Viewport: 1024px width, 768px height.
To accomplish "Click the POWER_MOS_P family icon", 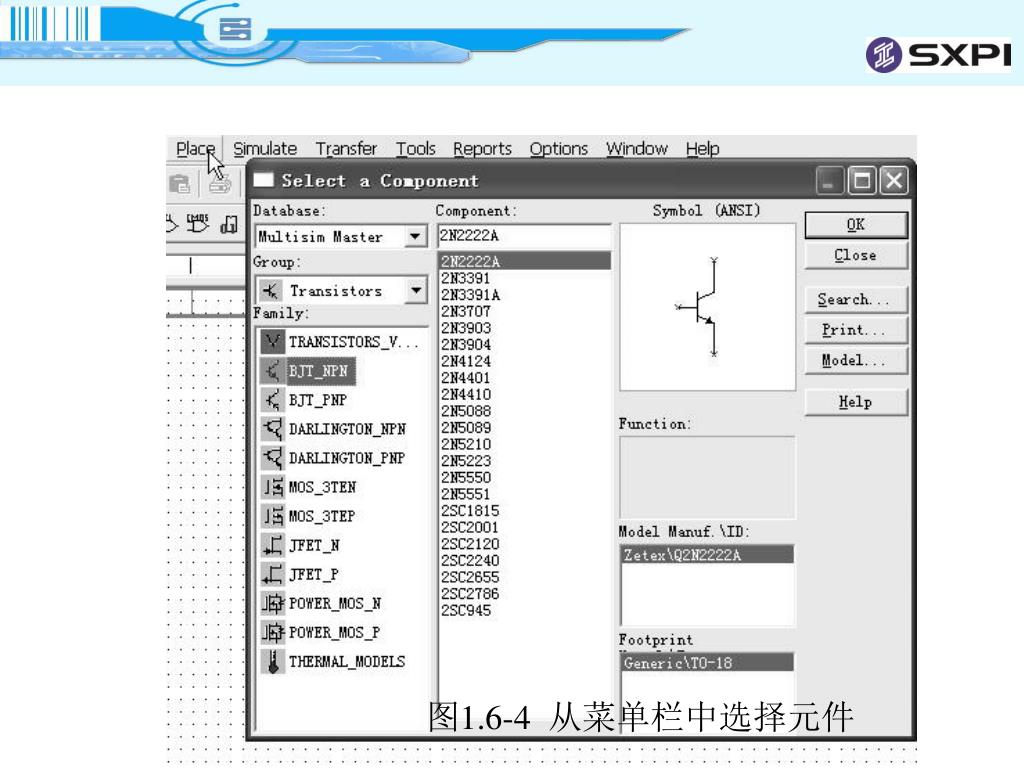I will pos(272,632).
